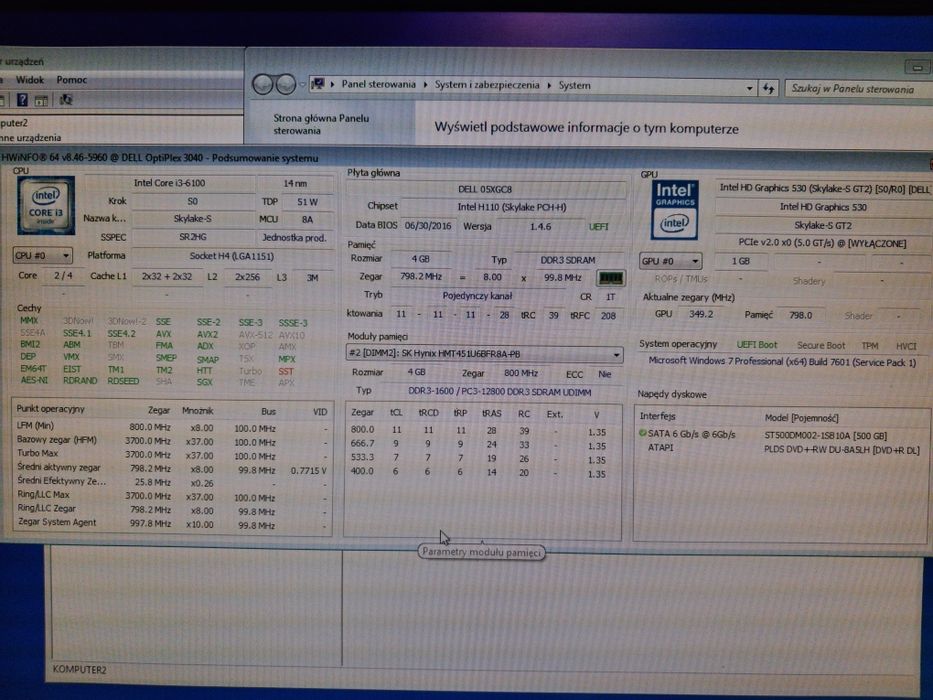Click 666.7 timing row in memory table

[478, 444]
